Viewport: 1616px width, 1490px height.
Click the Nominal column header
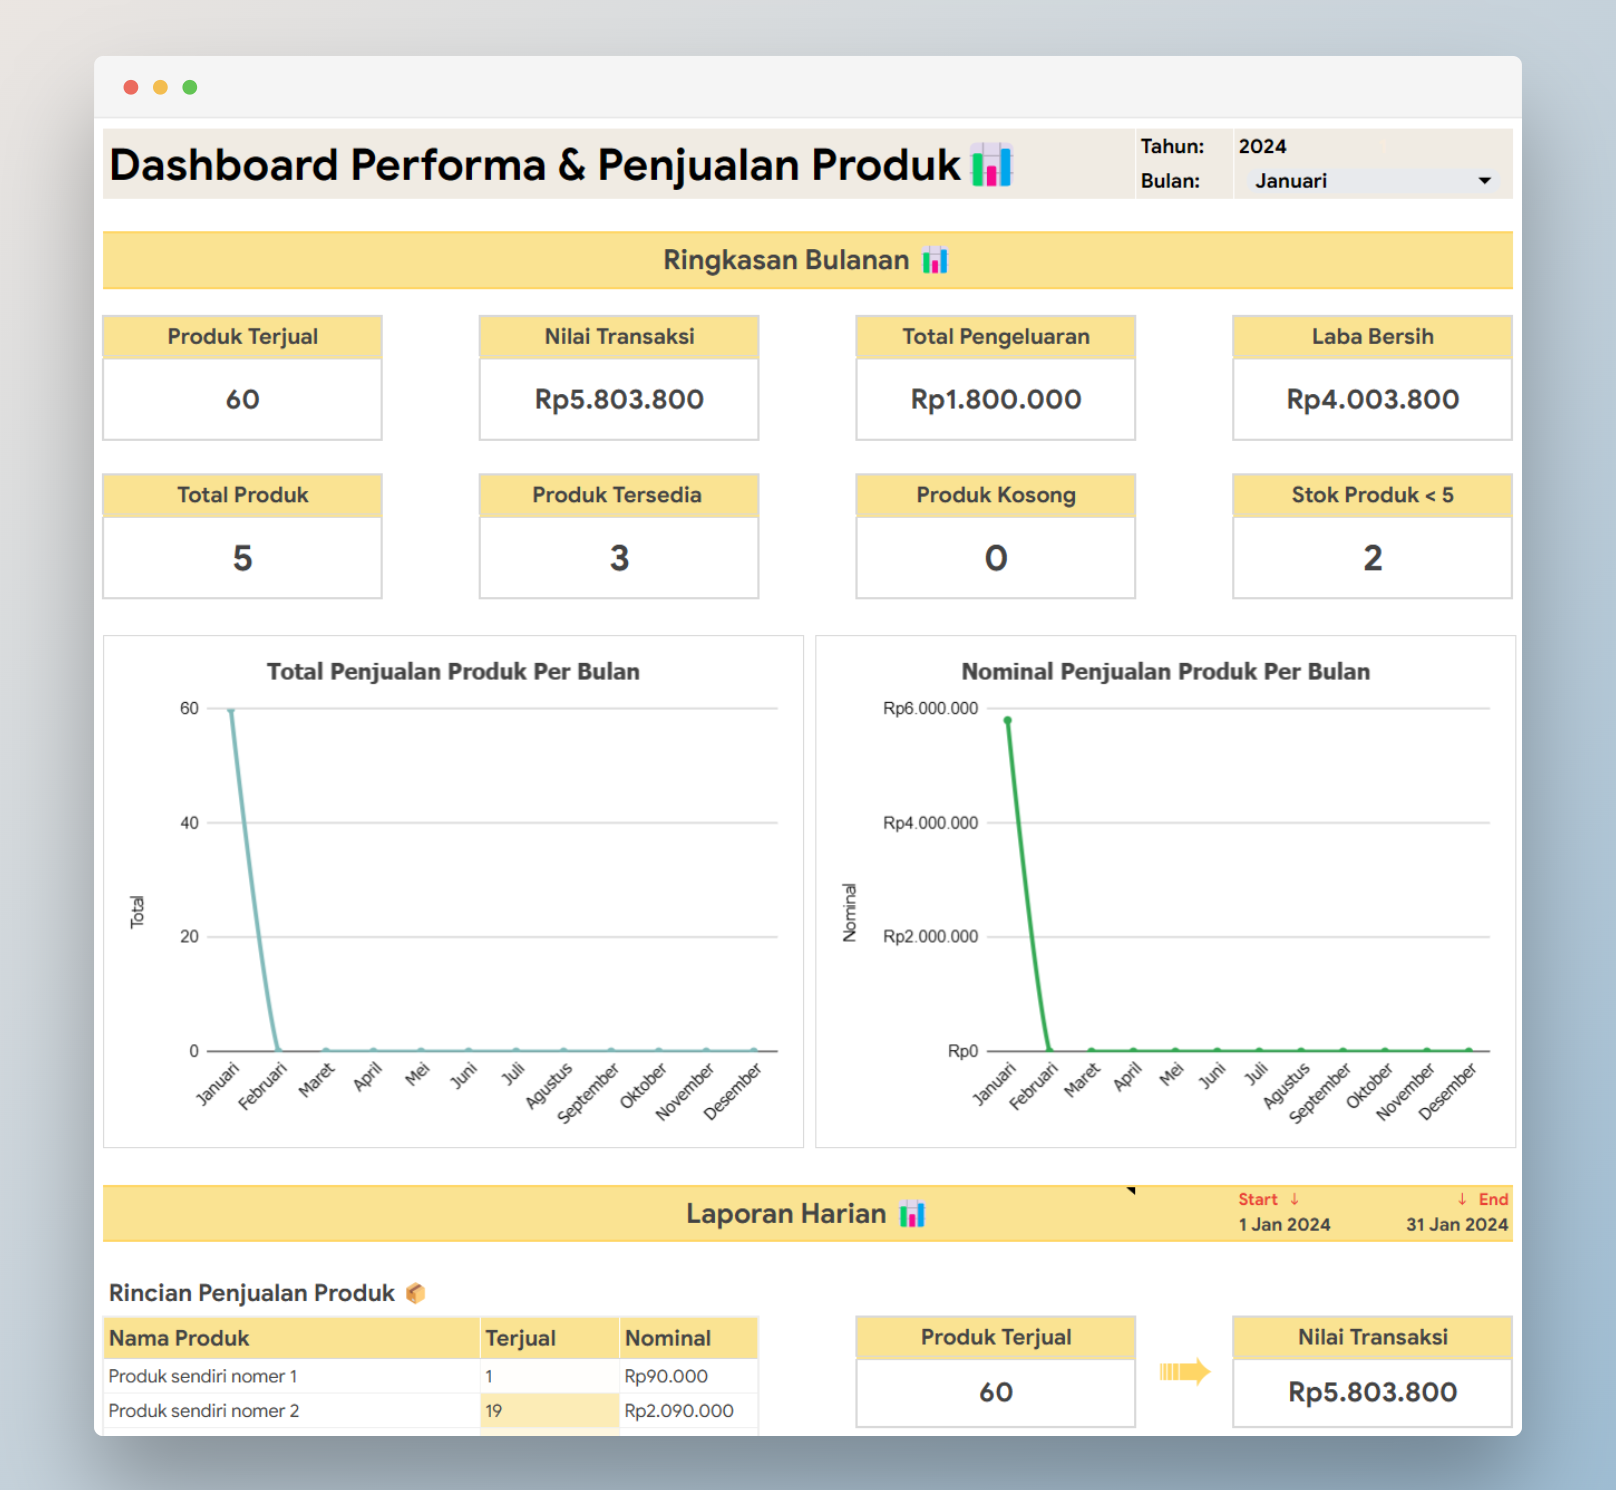click(689, 1338)
